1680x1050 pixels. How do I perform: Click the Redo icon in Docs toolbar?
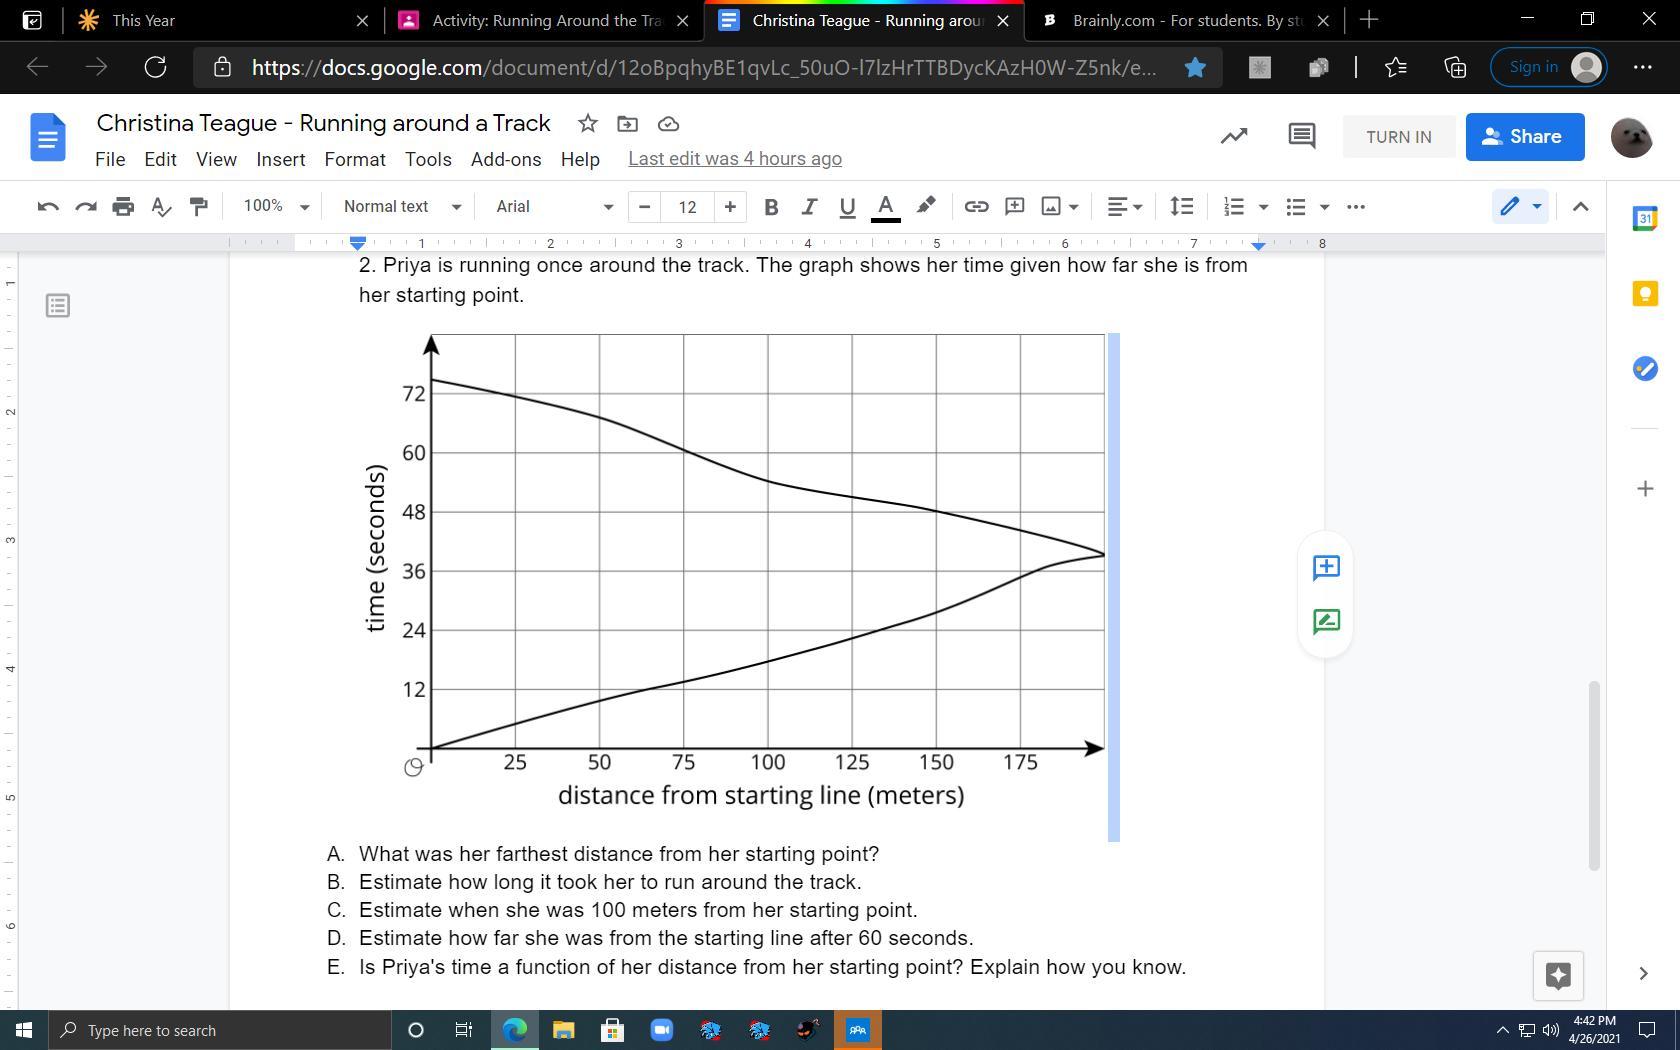point(86,207)
